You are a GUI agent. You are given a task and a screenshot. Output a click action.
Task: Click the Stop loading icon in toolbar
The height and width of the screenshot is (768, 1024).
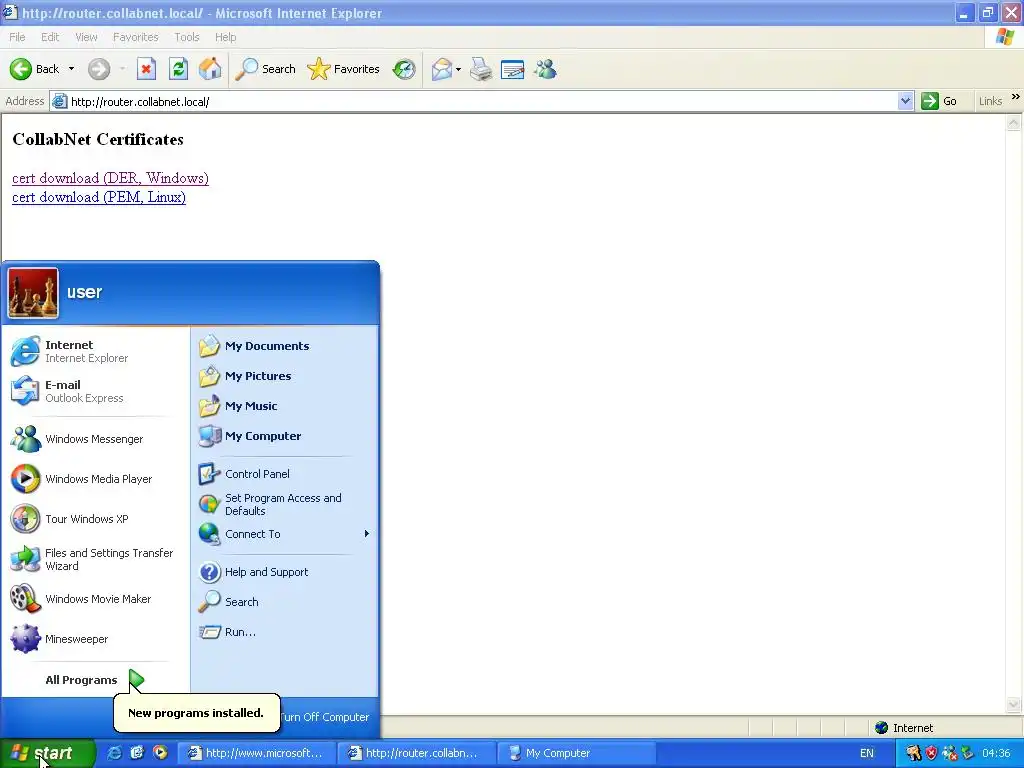[146, 69]
